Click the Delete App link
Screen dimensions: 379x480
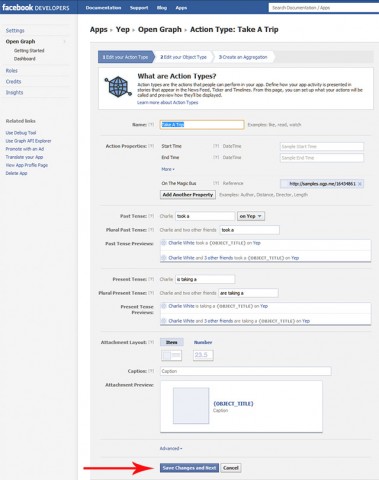(x=16, y=173)
